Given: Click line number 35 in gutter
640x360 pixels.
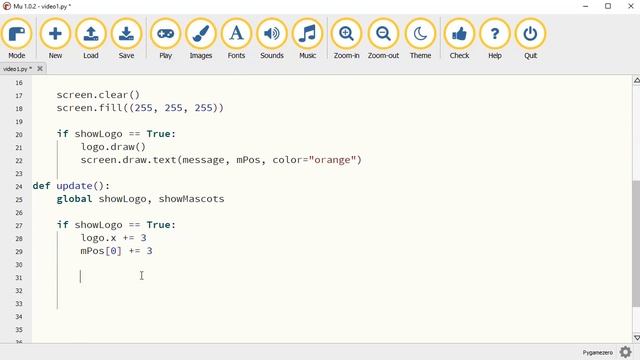Looking at the screenshot, I should [19, 330].
